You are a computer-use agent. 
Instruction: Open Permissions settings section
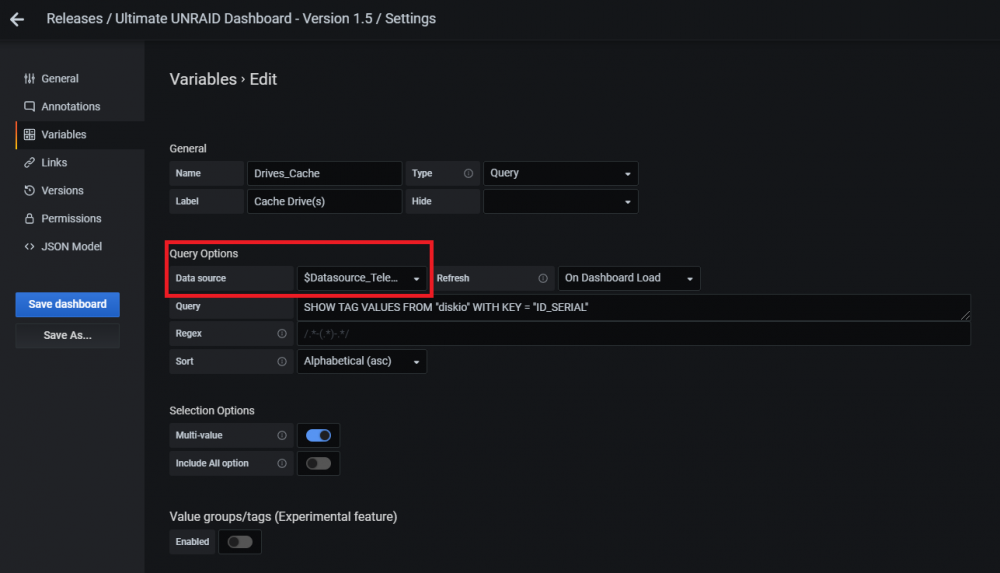71,218
